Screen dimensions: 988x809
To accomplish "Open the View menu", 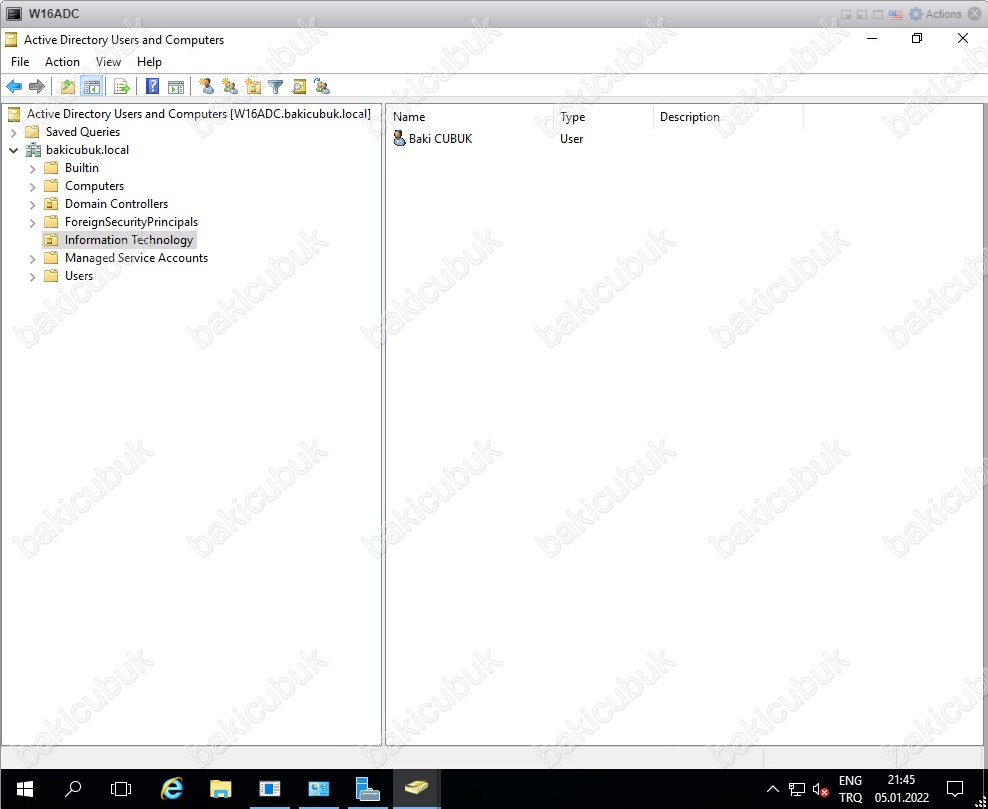I will click(x=108, y=62).
